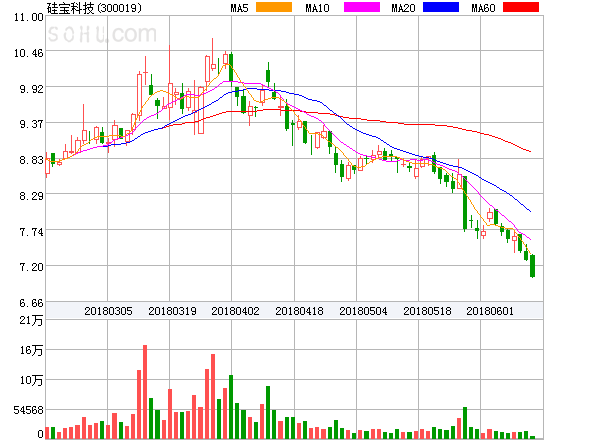This screenshot has width=600, height=440.
Task: Click the MA10 legend label
Action: click(317, 8)
